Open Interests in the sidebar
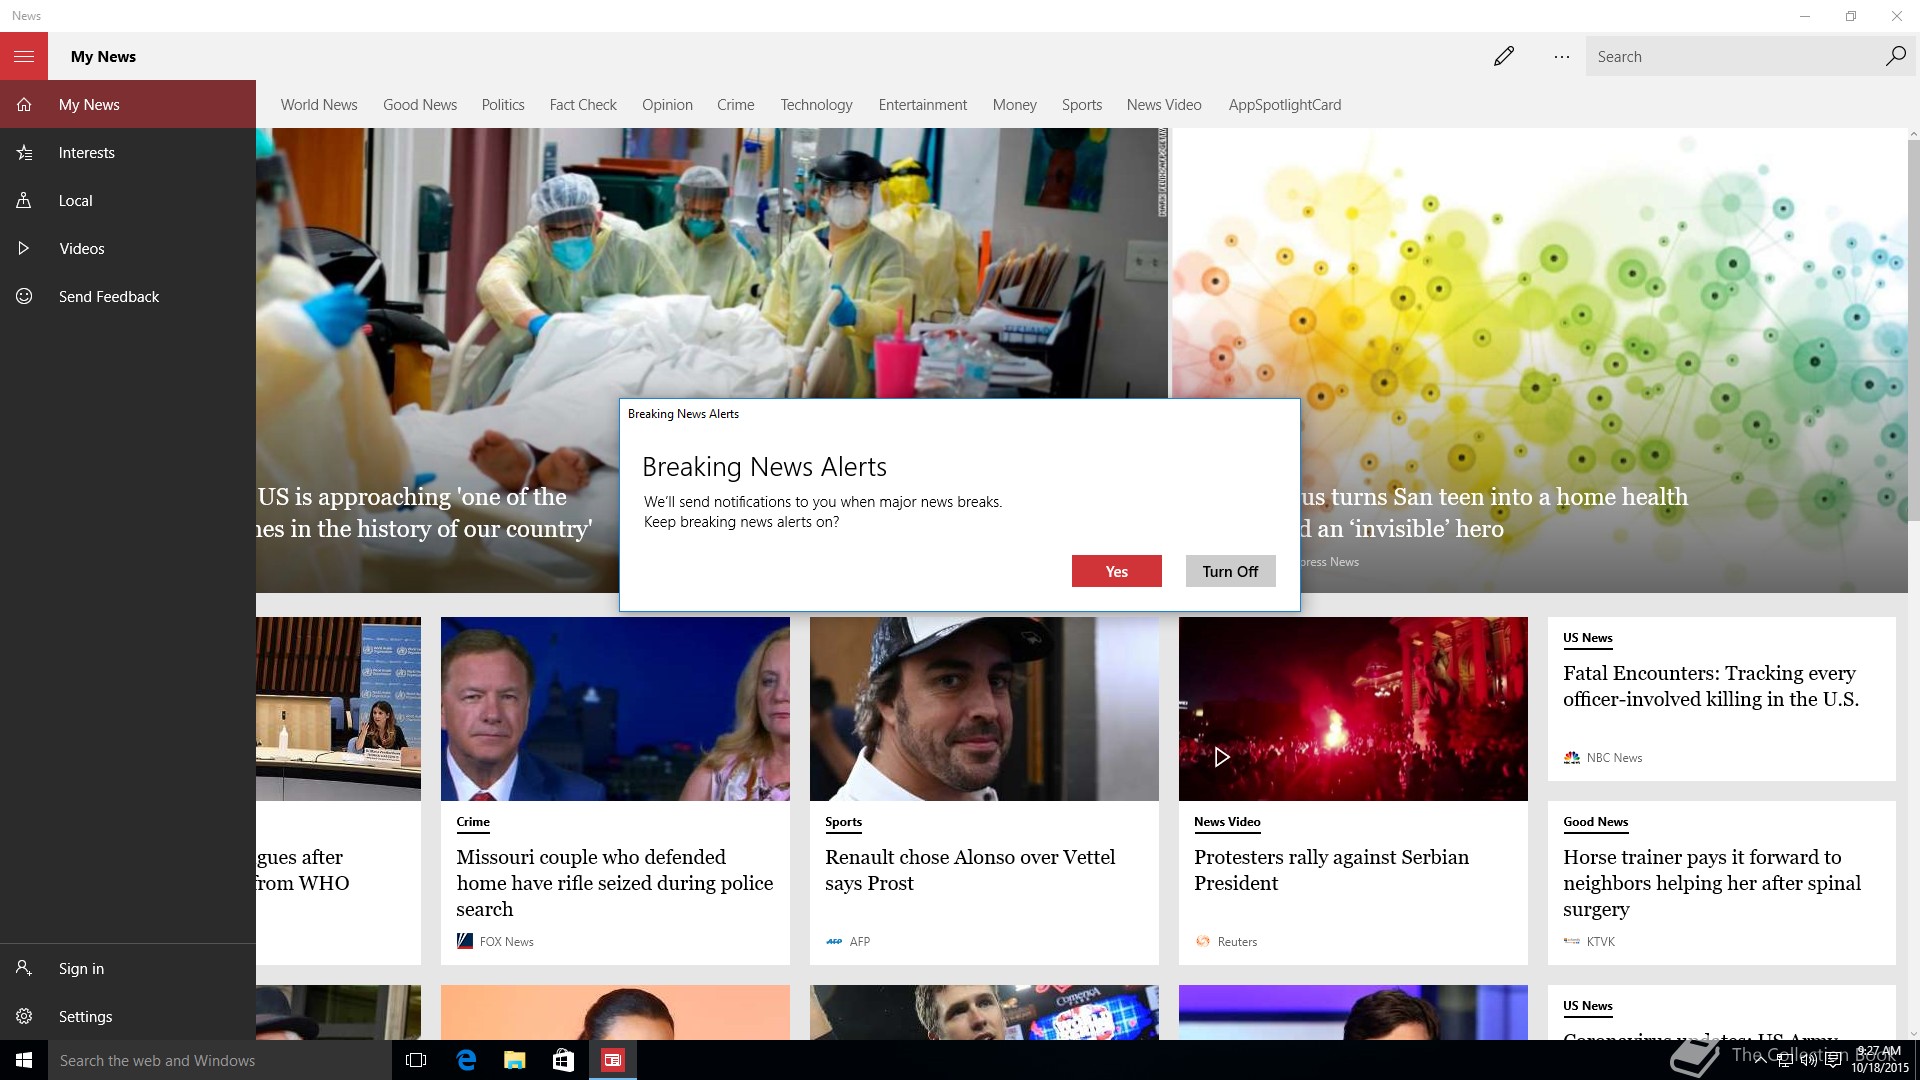The image size is (1920, 1080). tap(128, 152)
